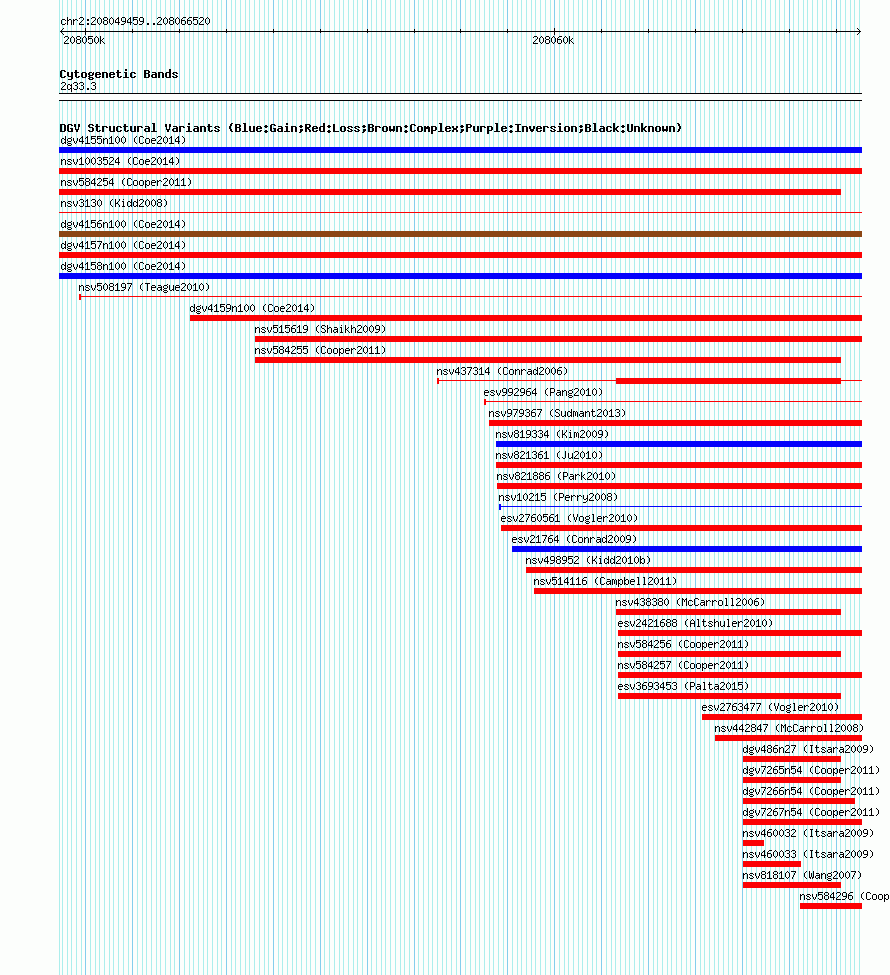Click the nsv821361 (Ju2010) label
Viewport: 890px width, 975px height.
coord(549,456)
